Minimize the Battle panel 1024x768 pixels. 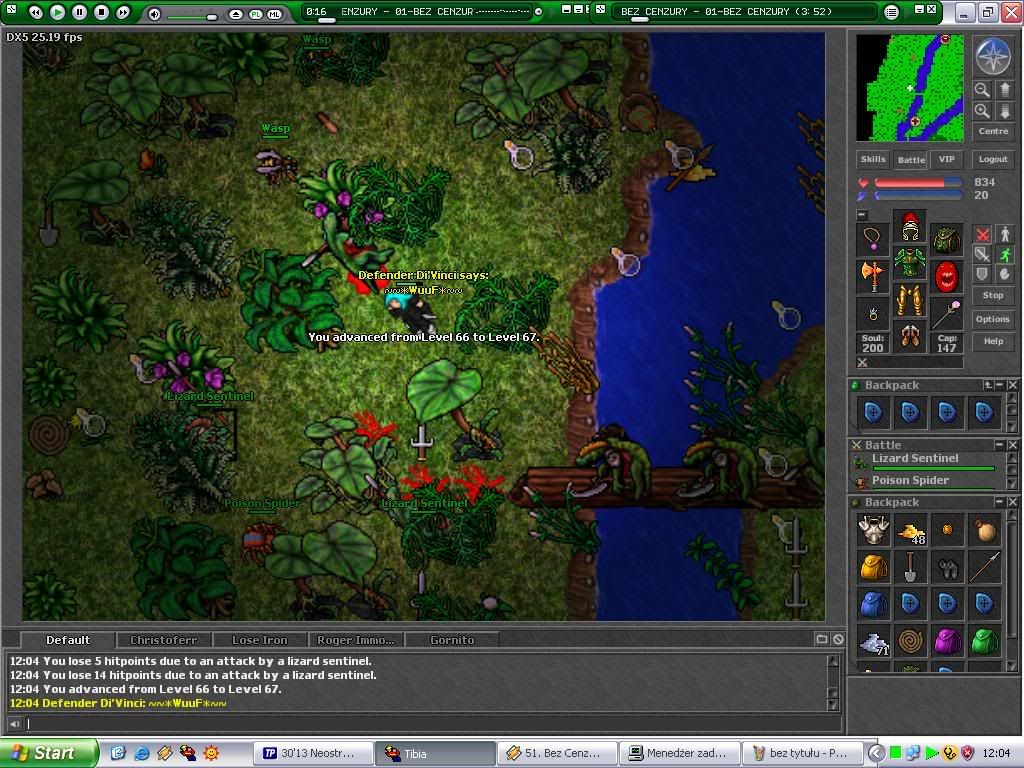click(999, 445)
